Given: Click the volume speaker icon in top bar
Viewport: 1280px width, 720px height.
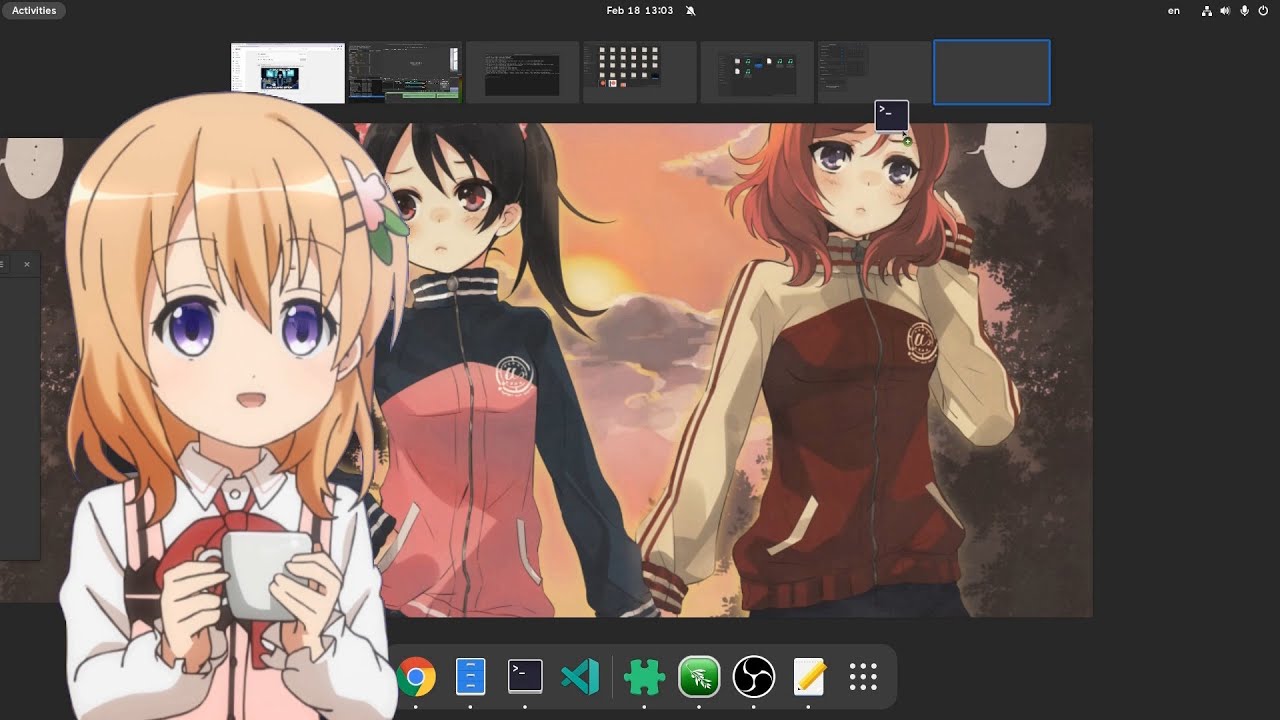Looking at the screenshot, I should point(1226,10).
